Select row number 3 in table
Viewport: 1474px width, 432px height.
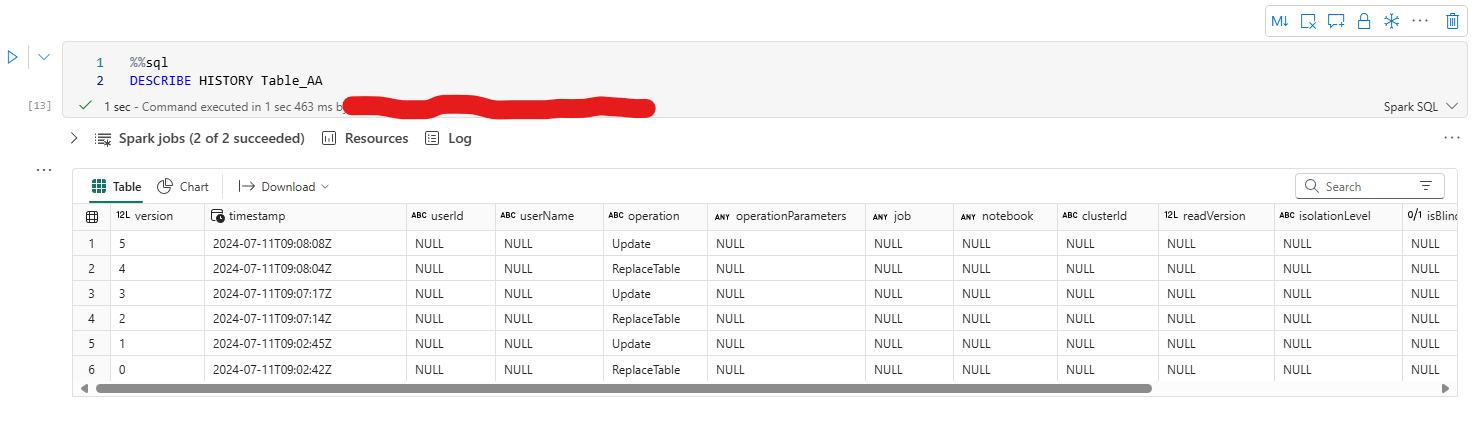click(x=91, y=294)
